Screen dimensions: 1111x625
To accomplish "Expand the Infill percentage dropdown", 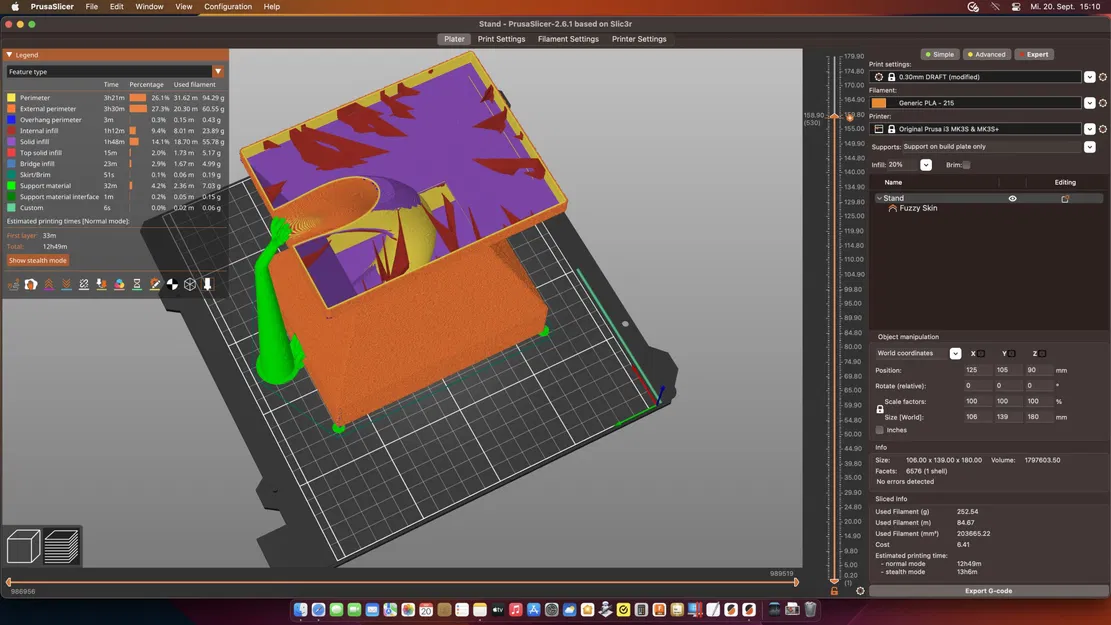I will click(x=925, y=165).
